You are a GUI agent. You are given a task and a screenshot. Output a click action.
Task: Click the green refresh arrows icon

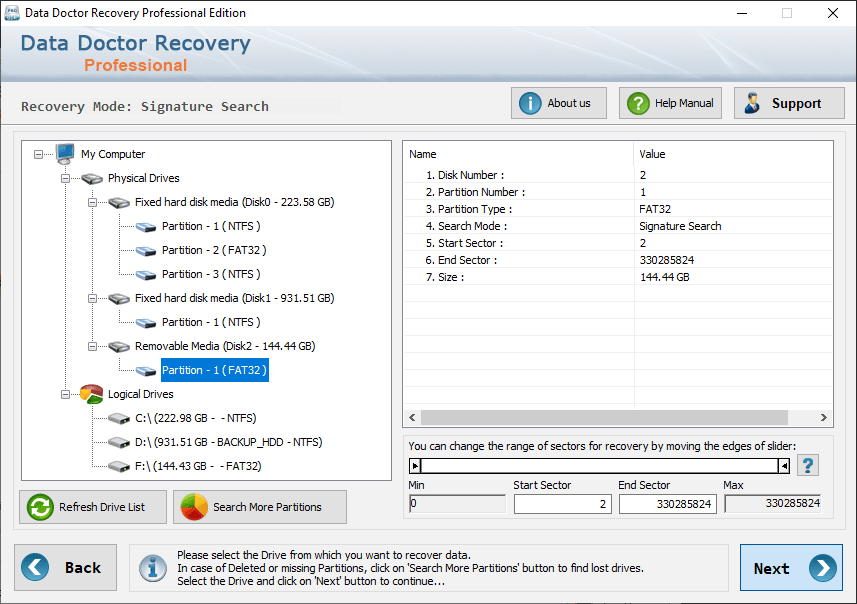click(40, 507)
